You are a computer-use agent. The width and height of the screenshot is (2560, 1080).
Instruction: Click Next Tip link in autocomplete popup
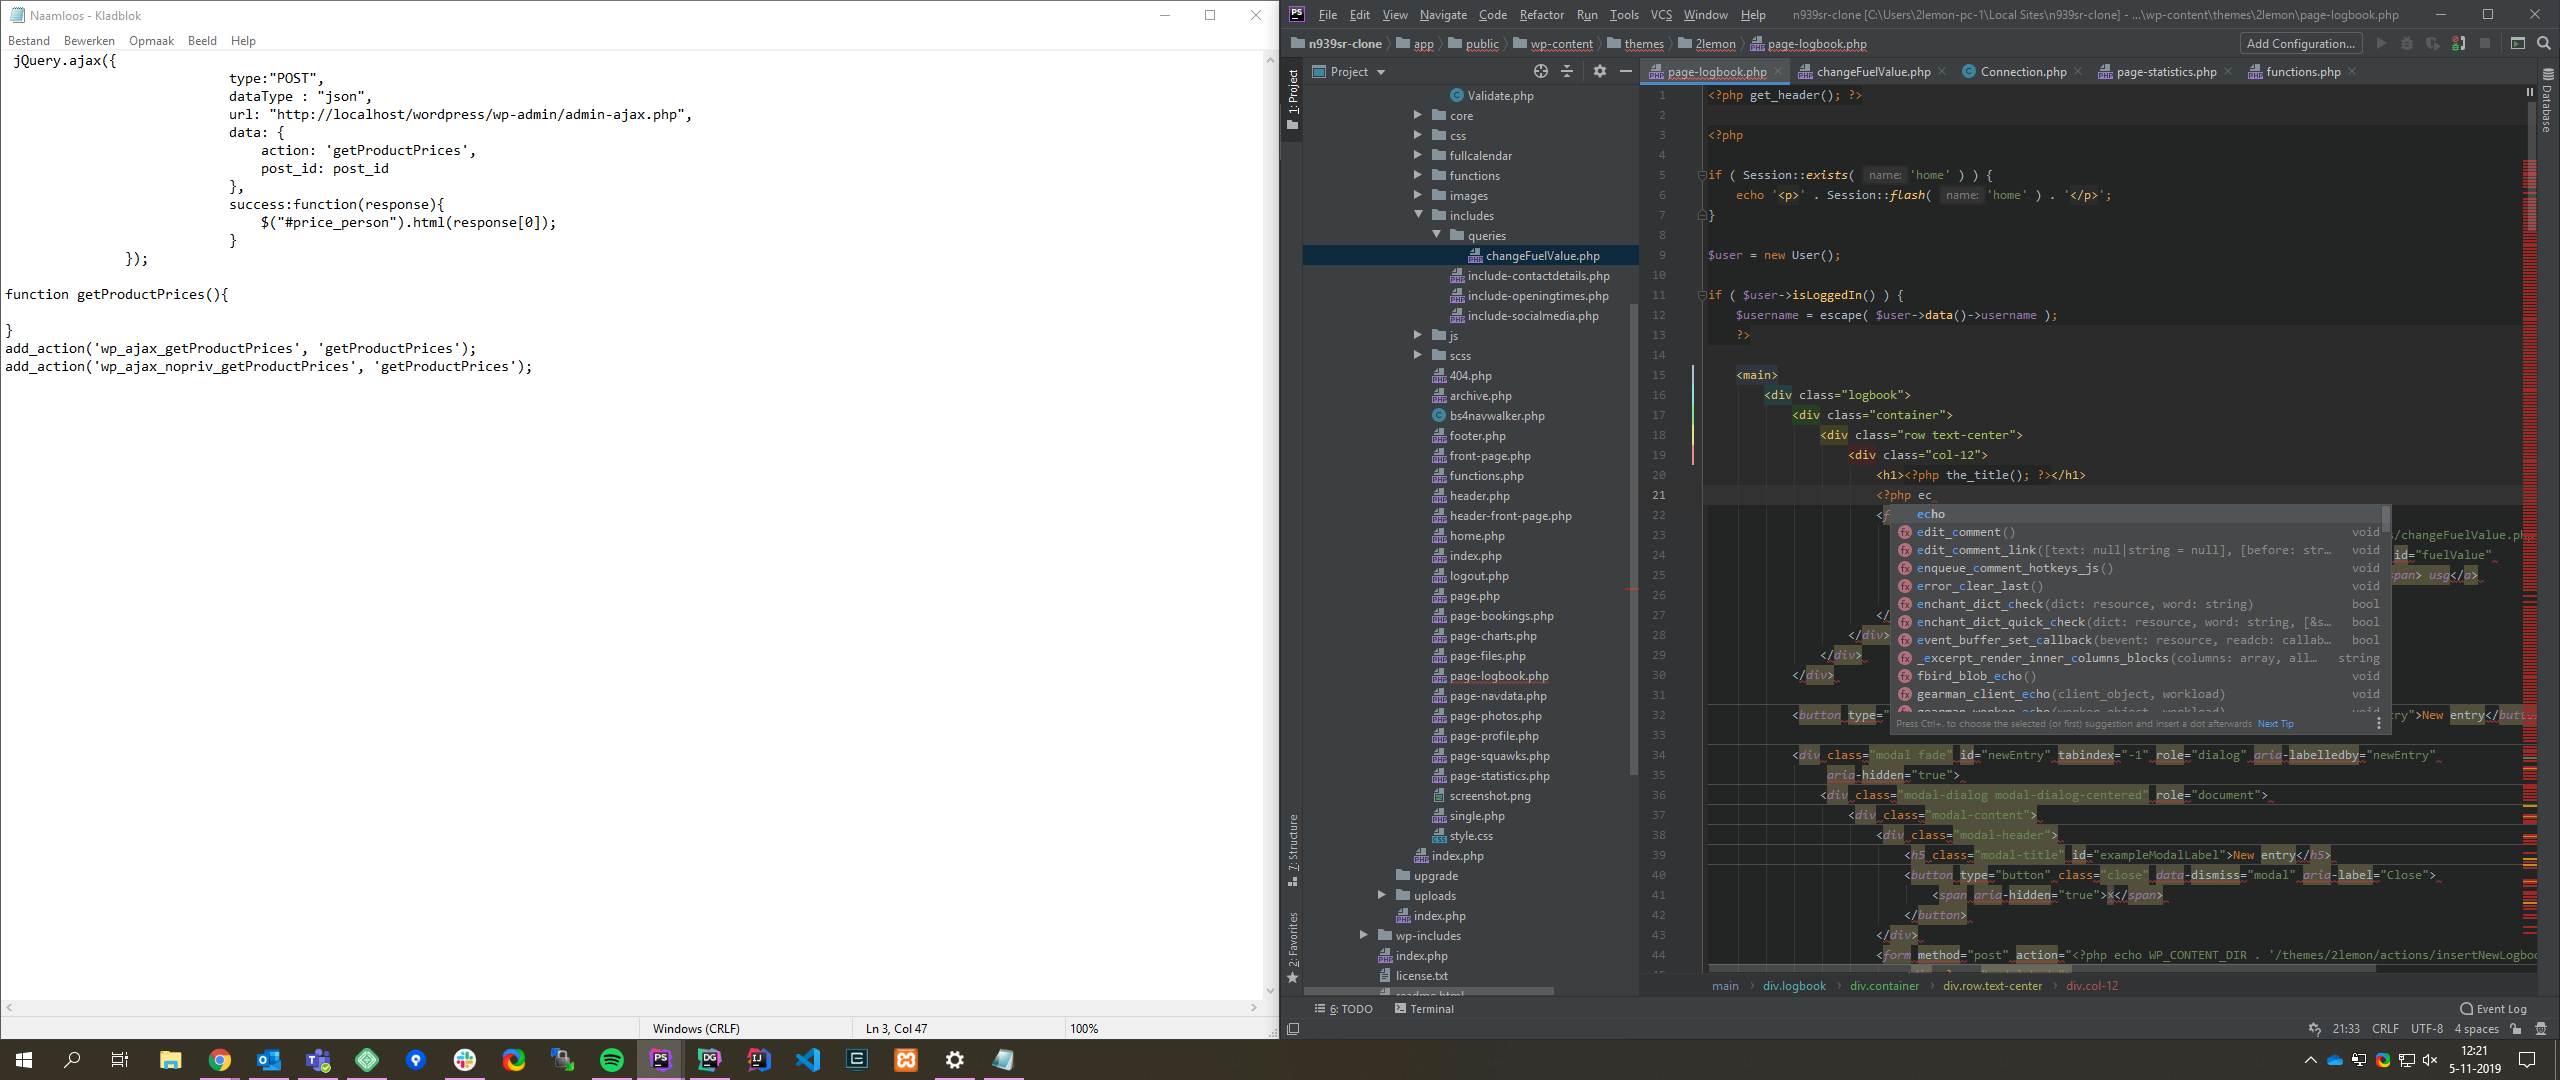click(2275, 724)
